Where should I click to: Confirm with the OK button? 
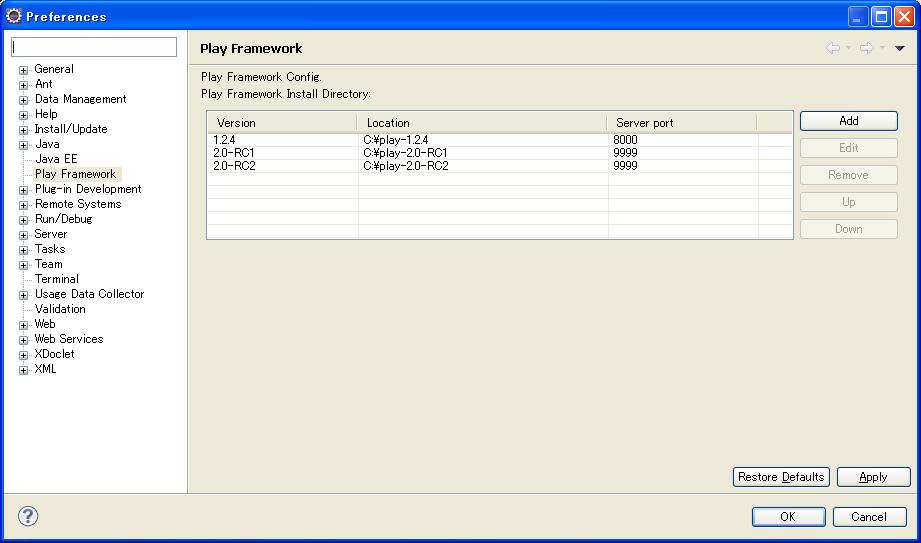tap(788, 517)
